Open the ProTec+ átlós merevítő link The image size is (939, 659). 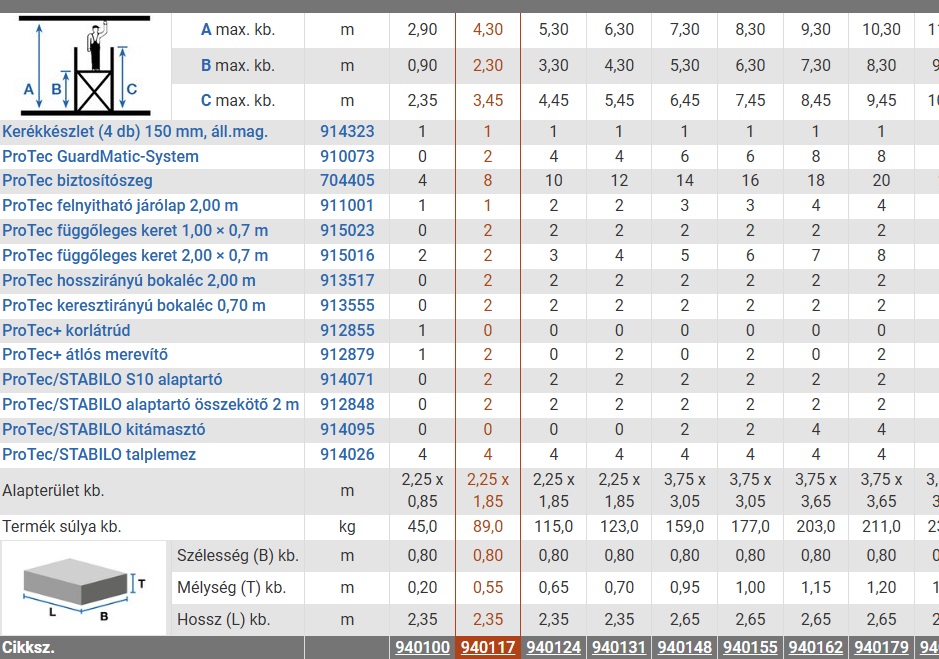(x=85, y=354)
